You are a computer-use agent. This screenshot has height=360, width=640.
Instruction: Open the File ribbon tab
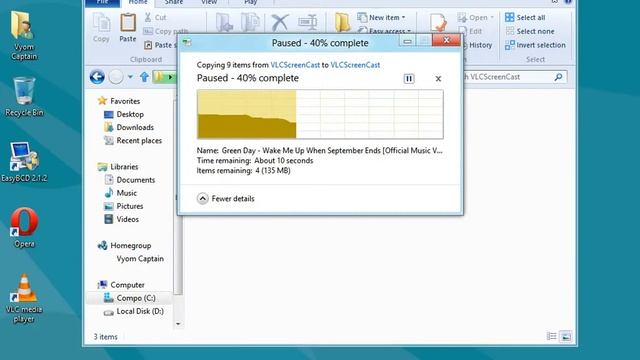click(x=102, y=2)
